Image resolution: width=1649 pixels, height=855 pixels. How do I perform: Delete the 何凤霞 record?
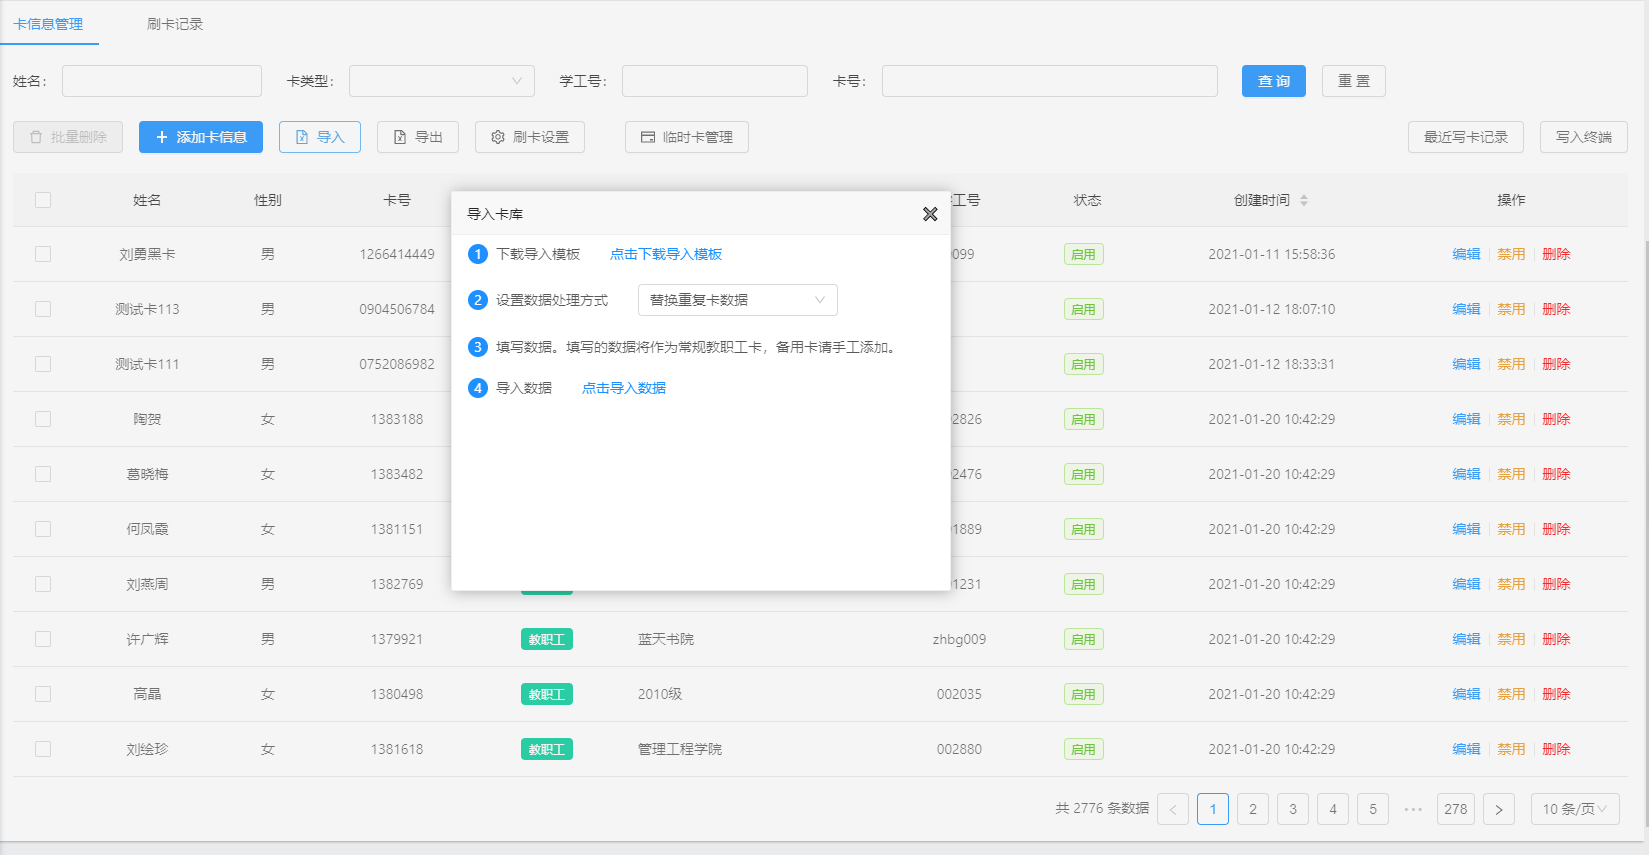tap(1556, 529)
